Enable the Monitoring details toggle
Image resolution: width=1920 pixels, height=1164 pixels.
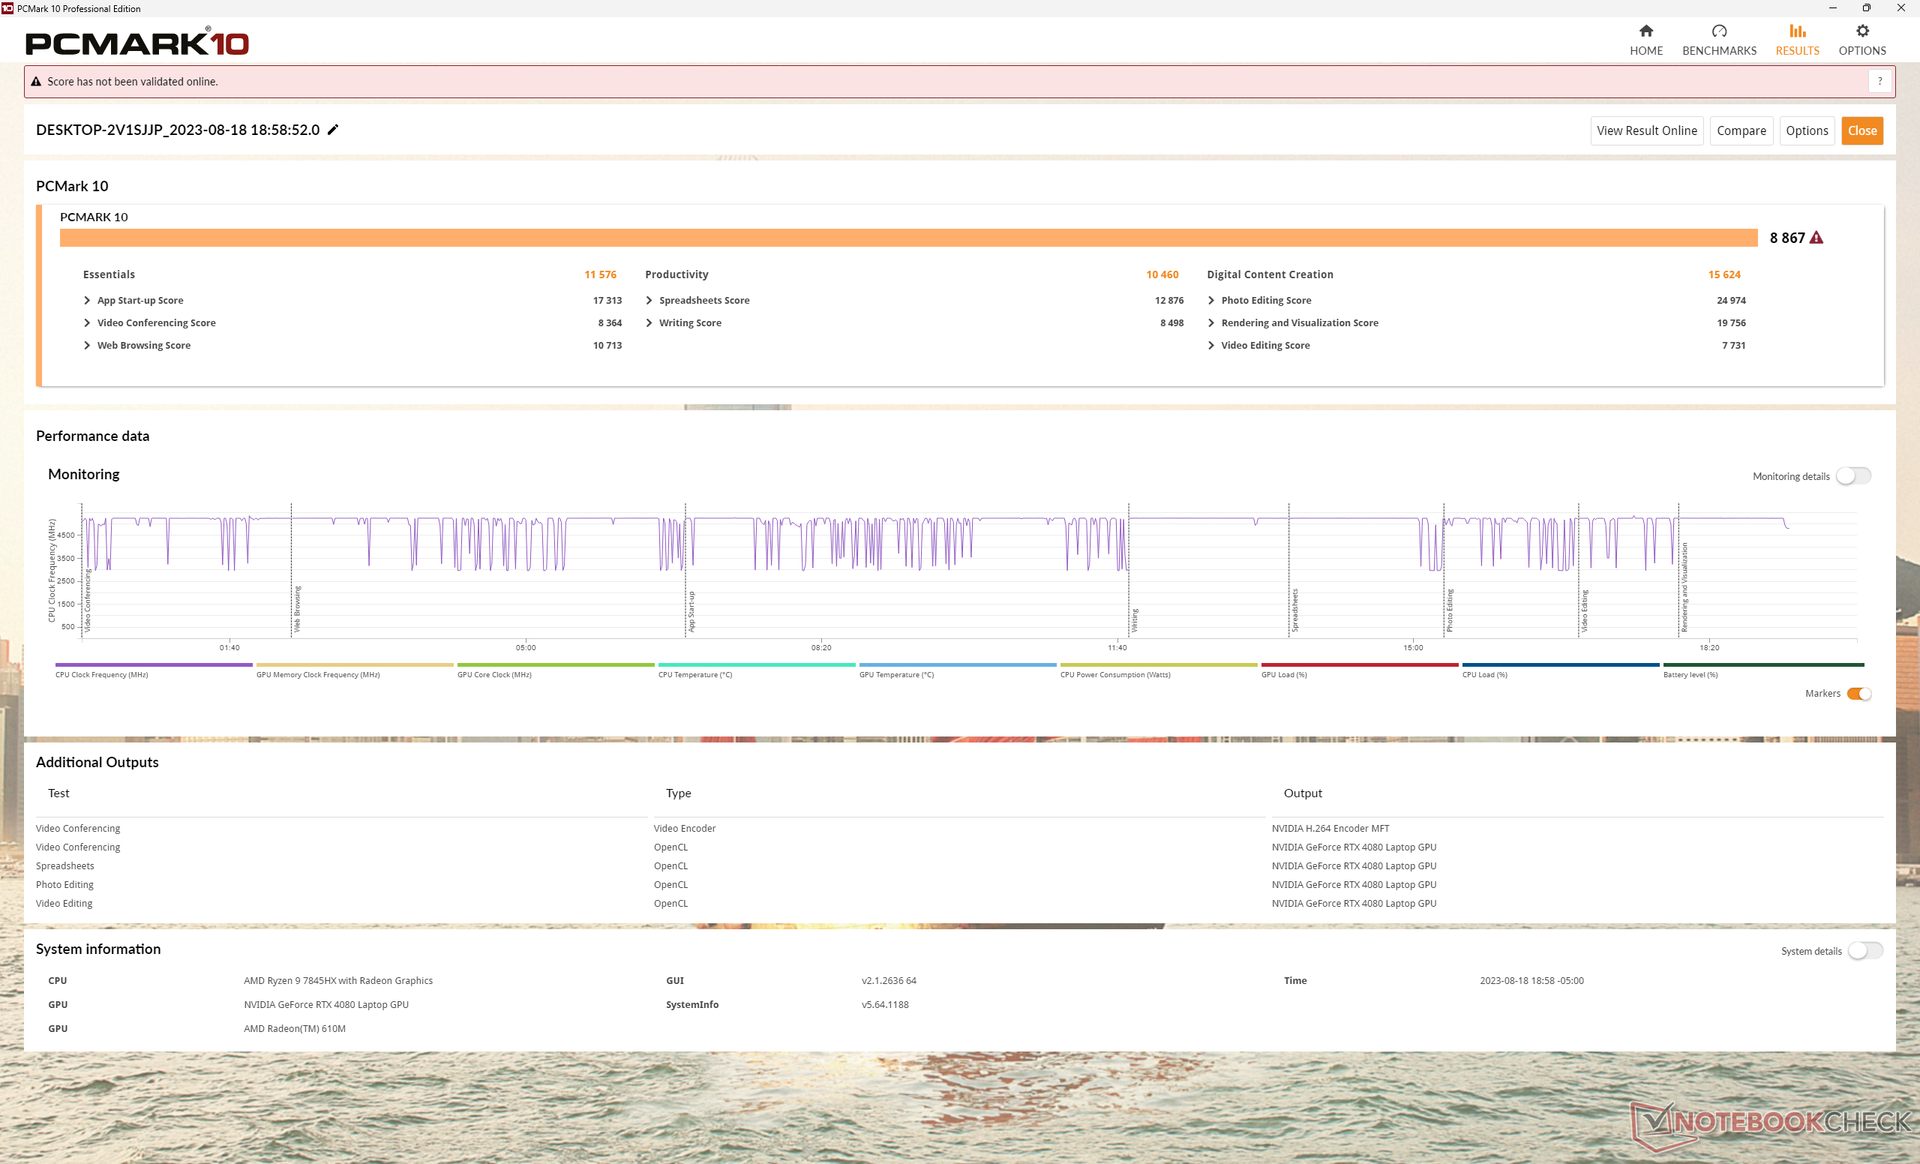coord(1853,476)
